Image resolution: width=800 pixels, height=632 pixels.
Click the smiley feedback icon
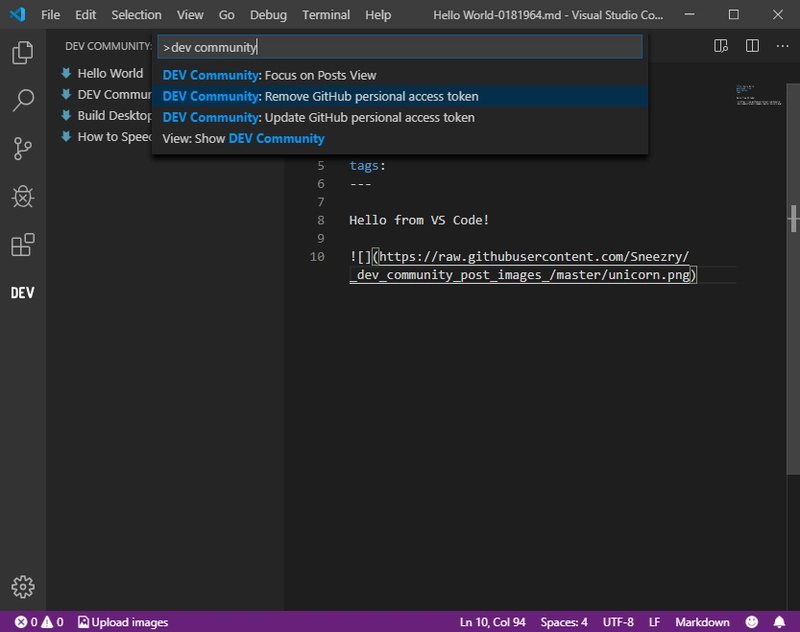point(752,622)
